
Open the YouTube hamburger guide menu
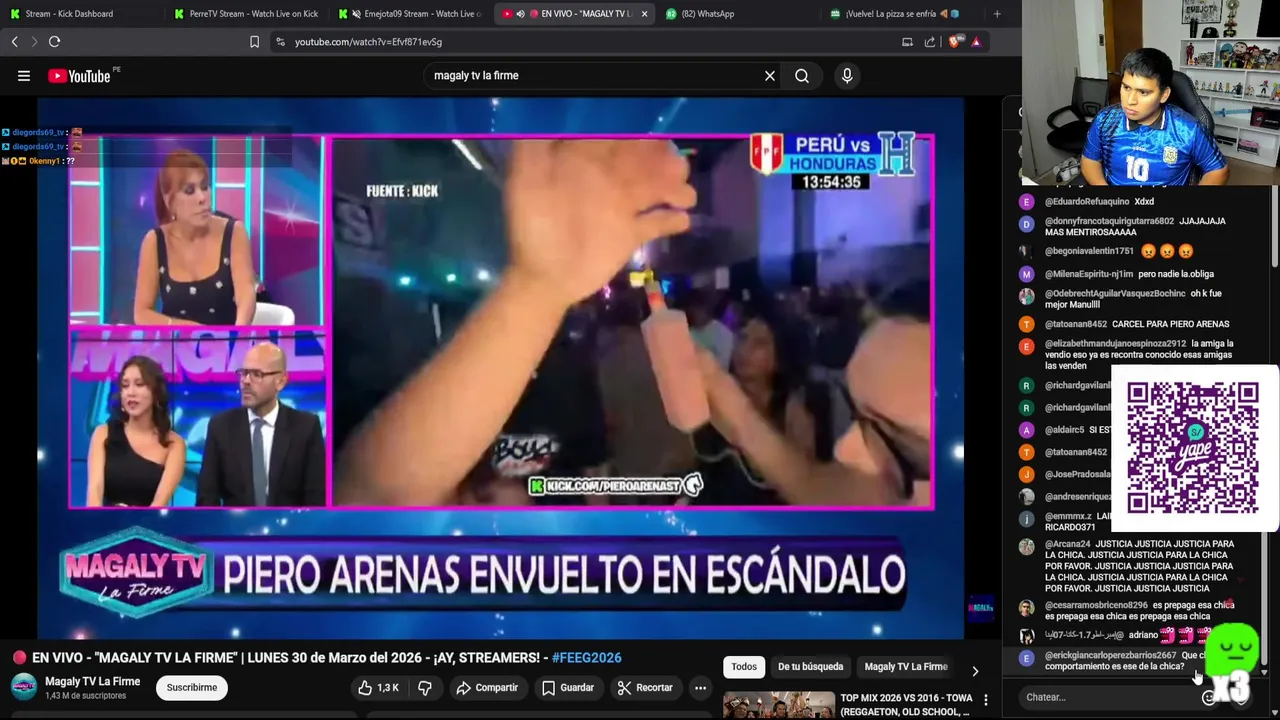(x=24, y=76)
